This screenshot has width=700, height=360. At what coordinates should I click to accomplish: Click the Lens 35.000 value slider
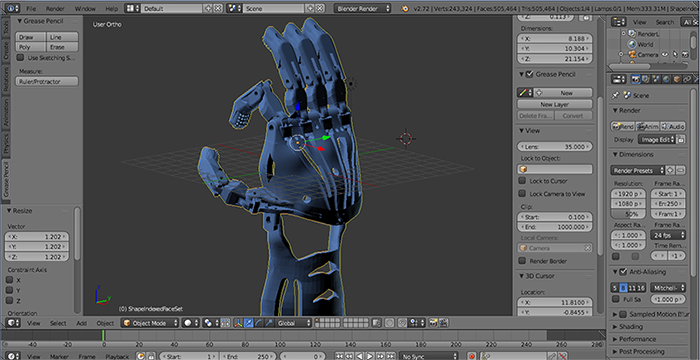(x=555, y=147)
